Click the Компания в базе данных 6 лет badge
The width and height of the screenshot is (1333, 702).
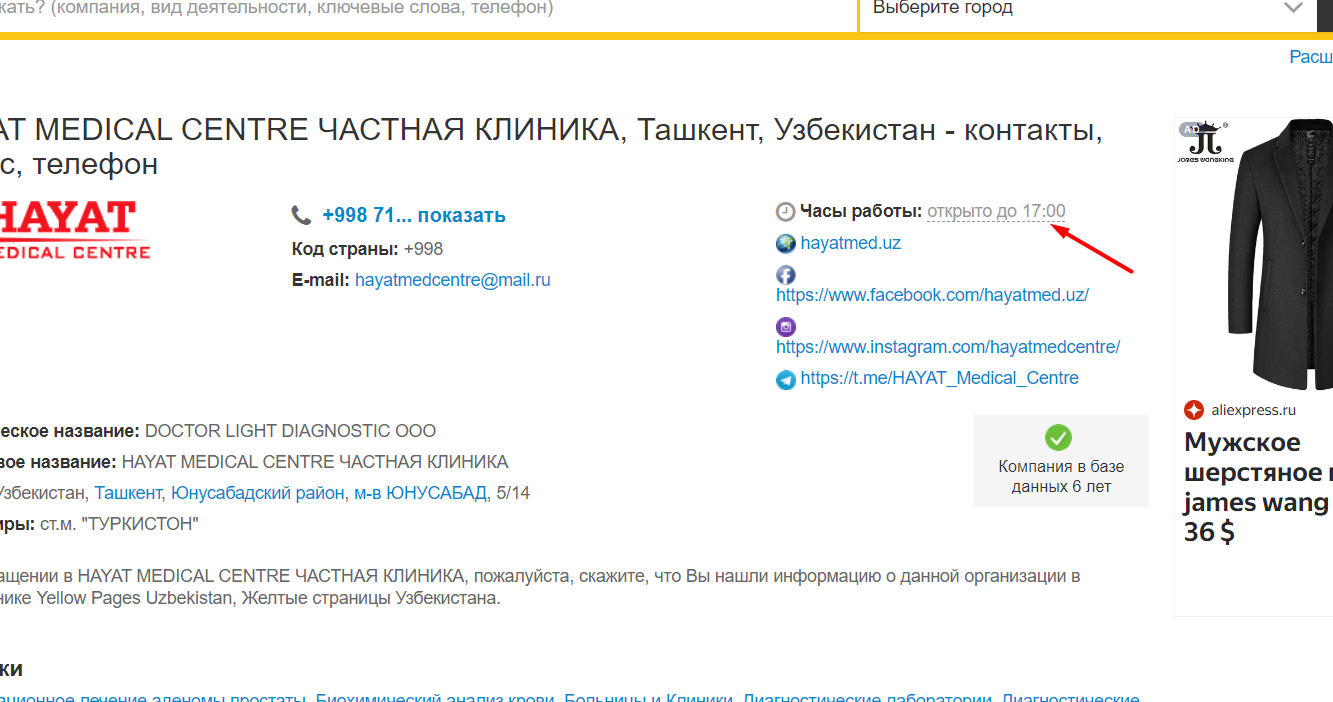coord(1061,461)
